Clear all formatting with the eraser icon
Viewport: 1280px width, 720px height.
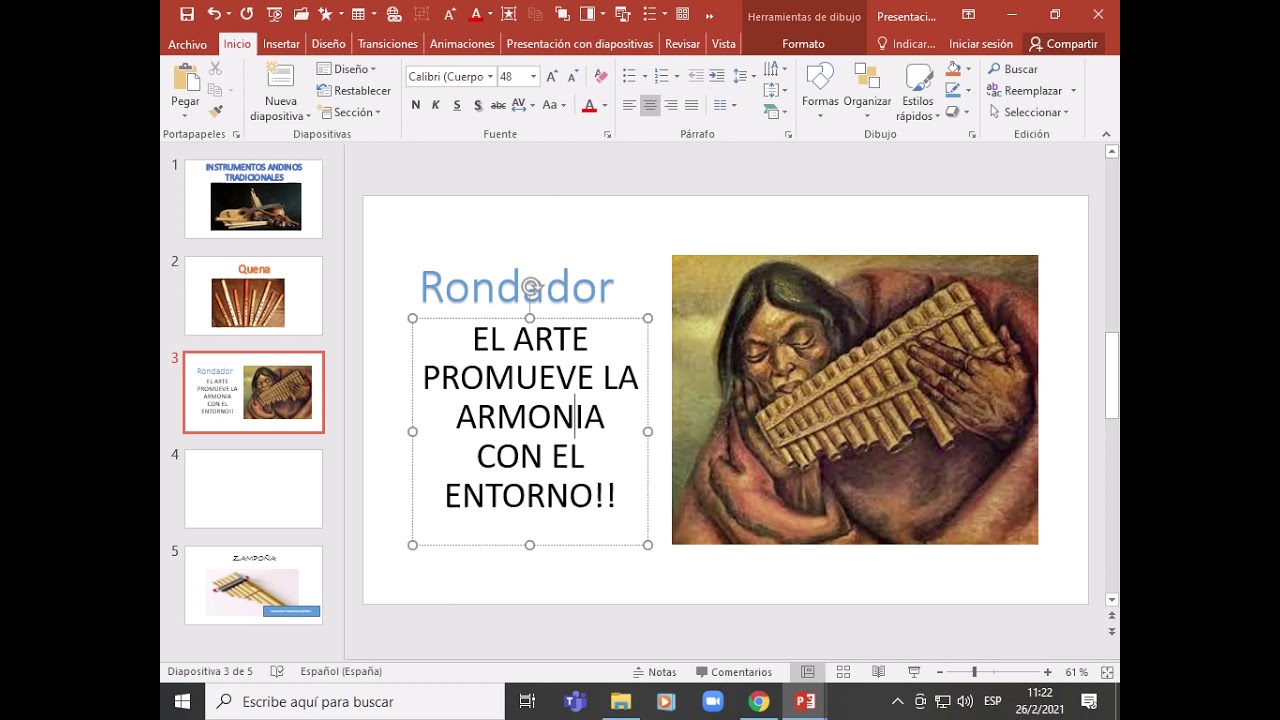(x=600, y=76)
